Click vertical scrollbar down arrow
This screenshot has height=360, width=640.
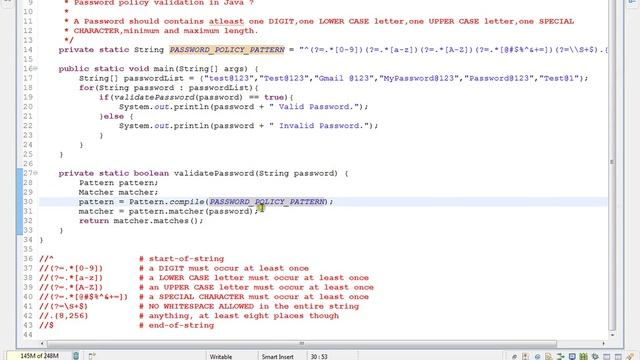pos(612,335)
